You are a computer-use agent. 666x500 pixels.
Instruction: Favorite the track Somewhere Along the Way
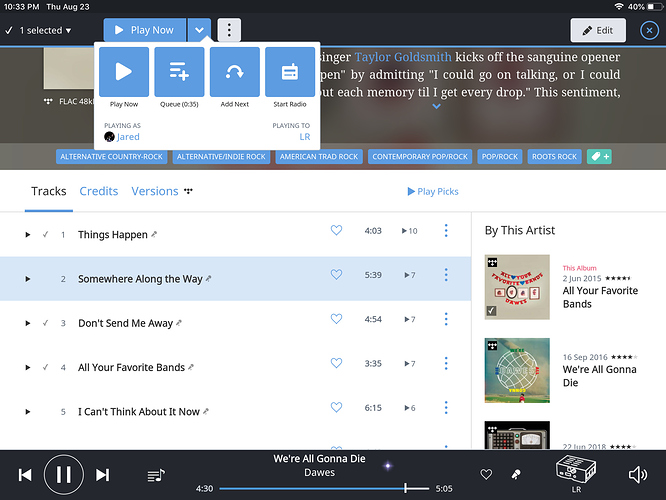[336, 274]
